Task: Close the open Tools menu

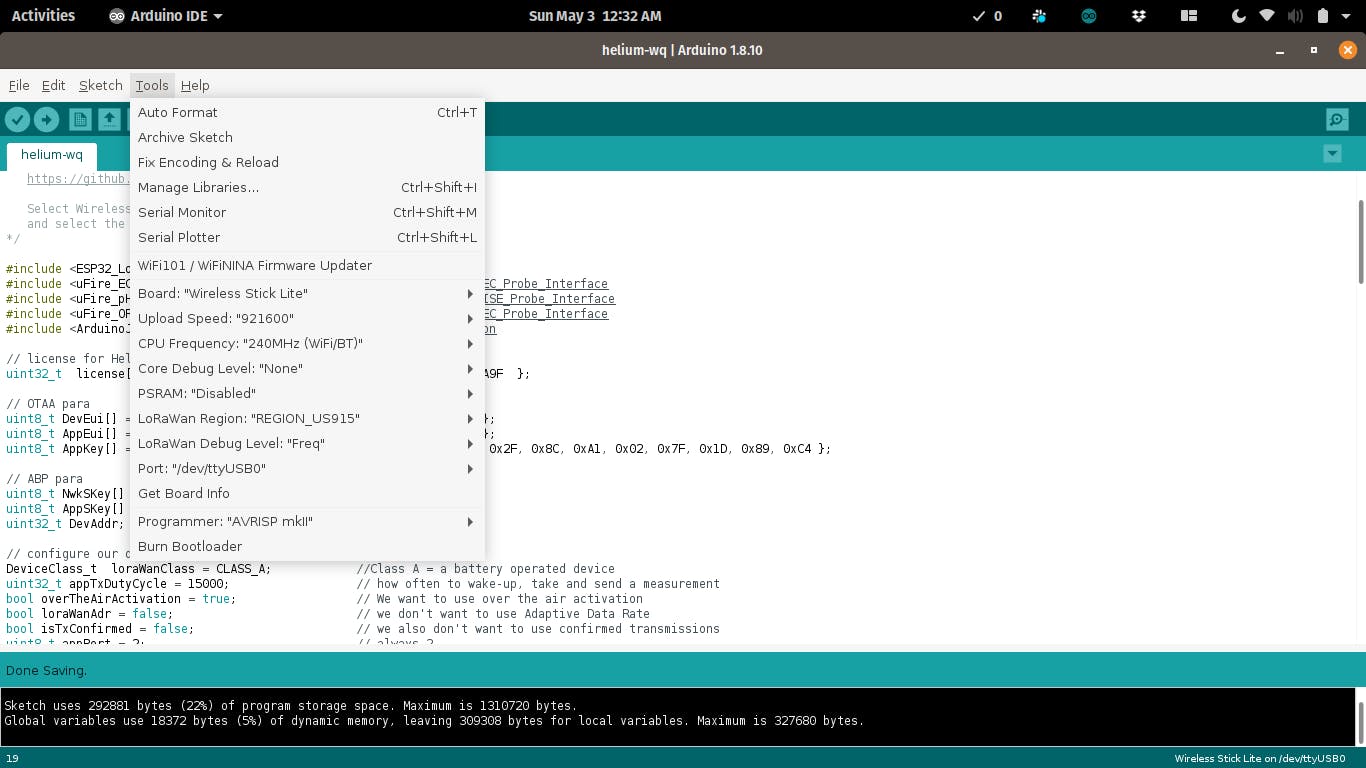Action: point(152,85)
